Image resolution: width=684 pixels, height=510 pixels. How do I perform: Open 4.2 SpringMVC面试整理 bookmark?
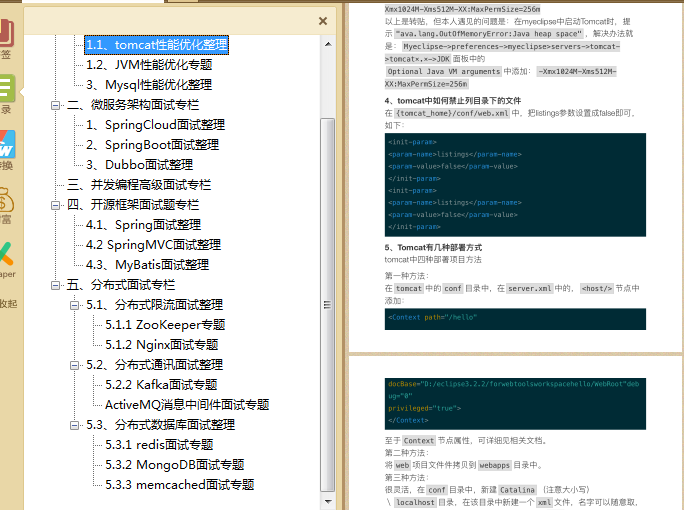tap(154, 245)
